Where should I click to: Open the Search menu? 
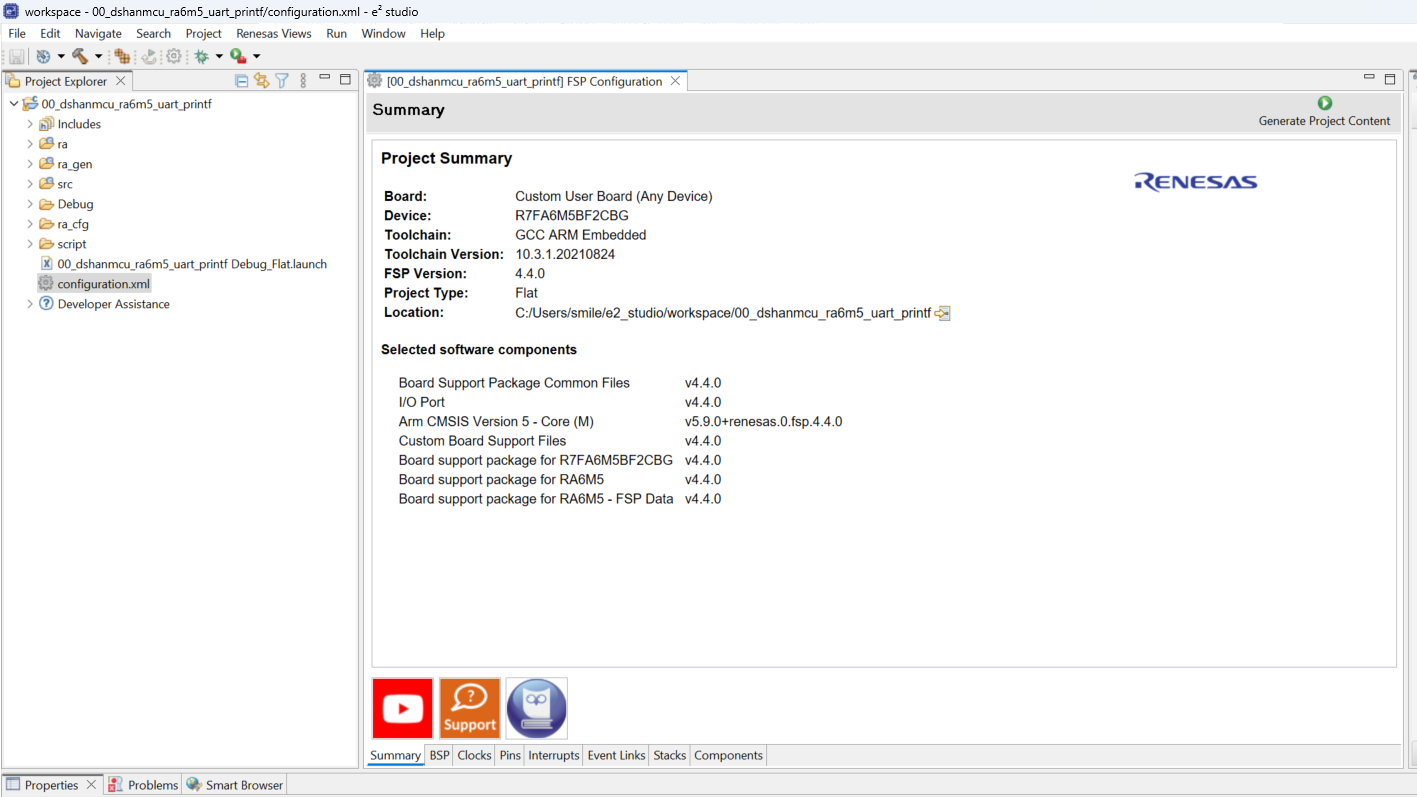click(x=154, y=33)
